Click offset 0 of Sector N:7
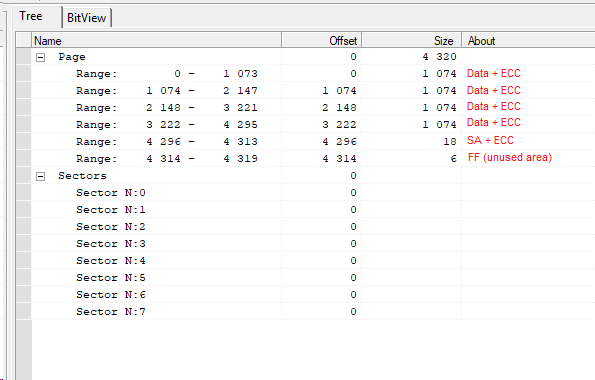This screenshot has width=595, height=380. [x=353, y=312]
